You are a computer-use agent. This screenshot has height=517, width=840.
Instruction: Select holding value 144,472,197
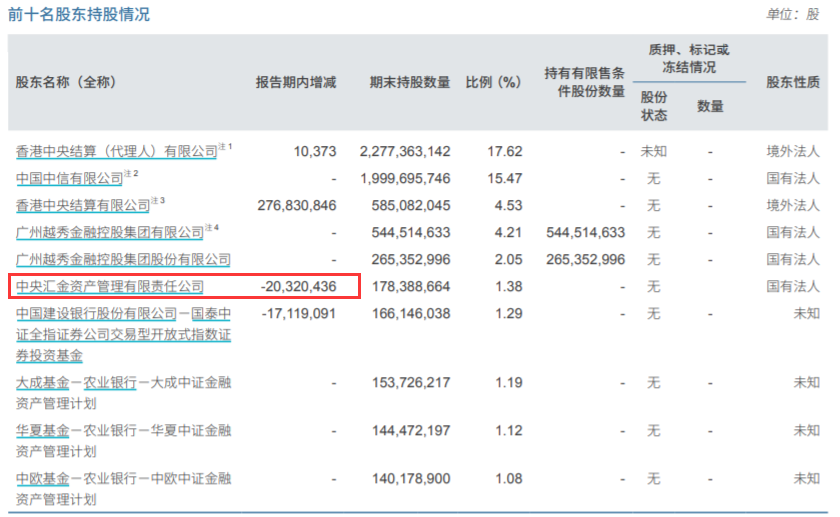click(x=411, y=431)
